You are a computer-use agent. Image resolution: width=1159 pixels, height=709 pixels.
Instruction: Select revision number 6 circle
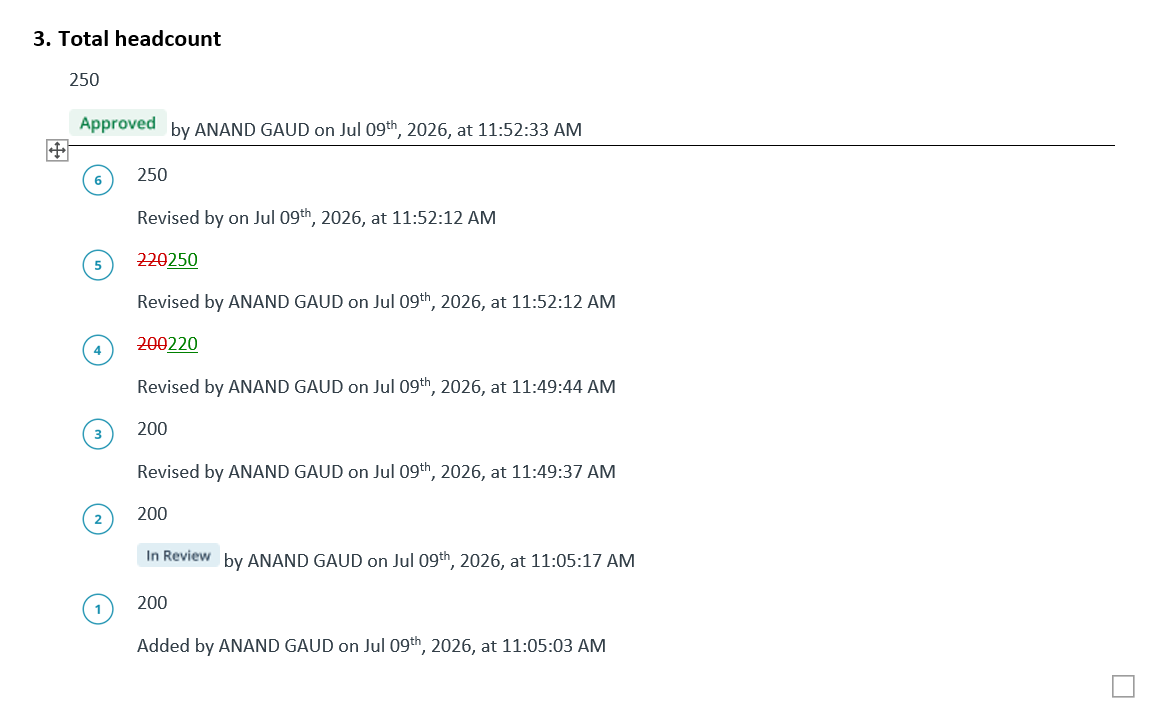[98, 180]
